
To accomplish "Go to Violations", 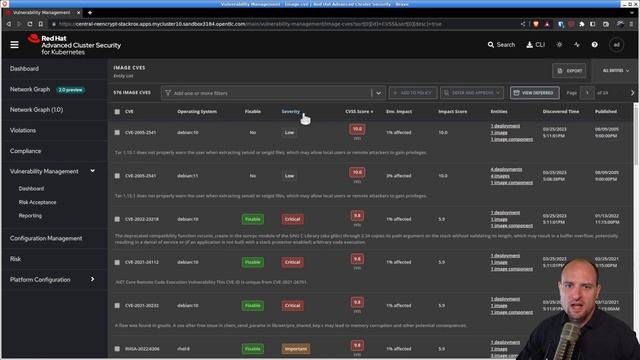I will (x=23, y=130).
